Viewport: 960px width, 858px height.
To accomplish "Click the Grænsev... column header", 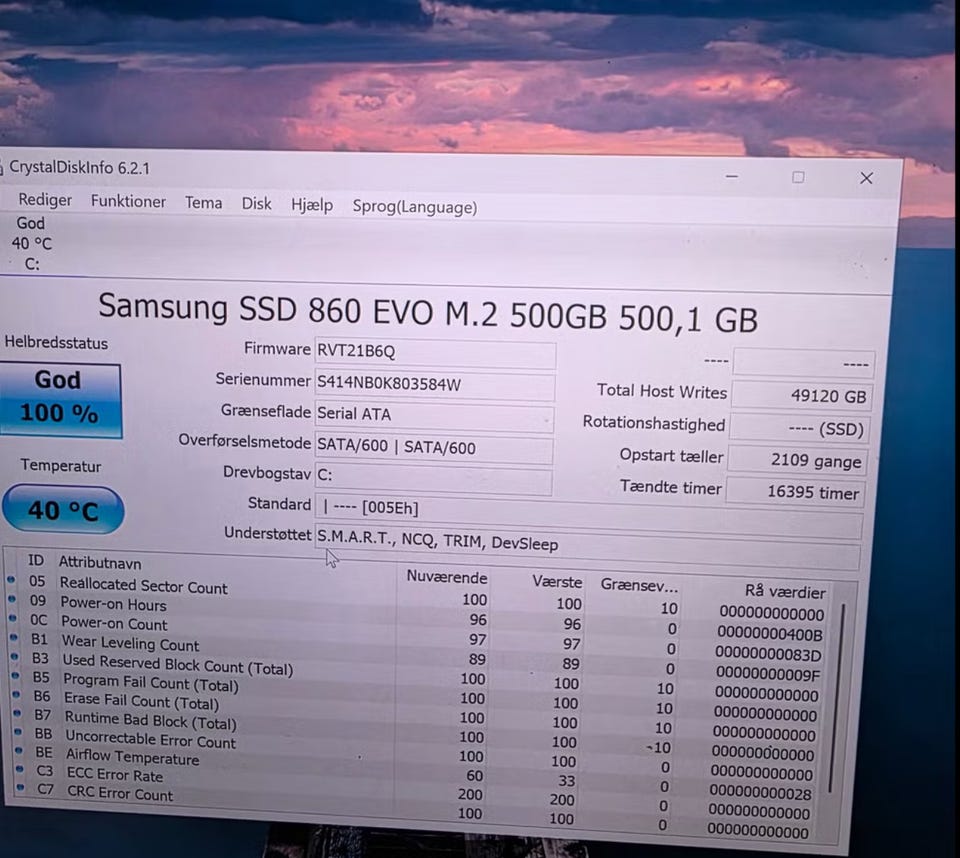I will coord(639,585).
